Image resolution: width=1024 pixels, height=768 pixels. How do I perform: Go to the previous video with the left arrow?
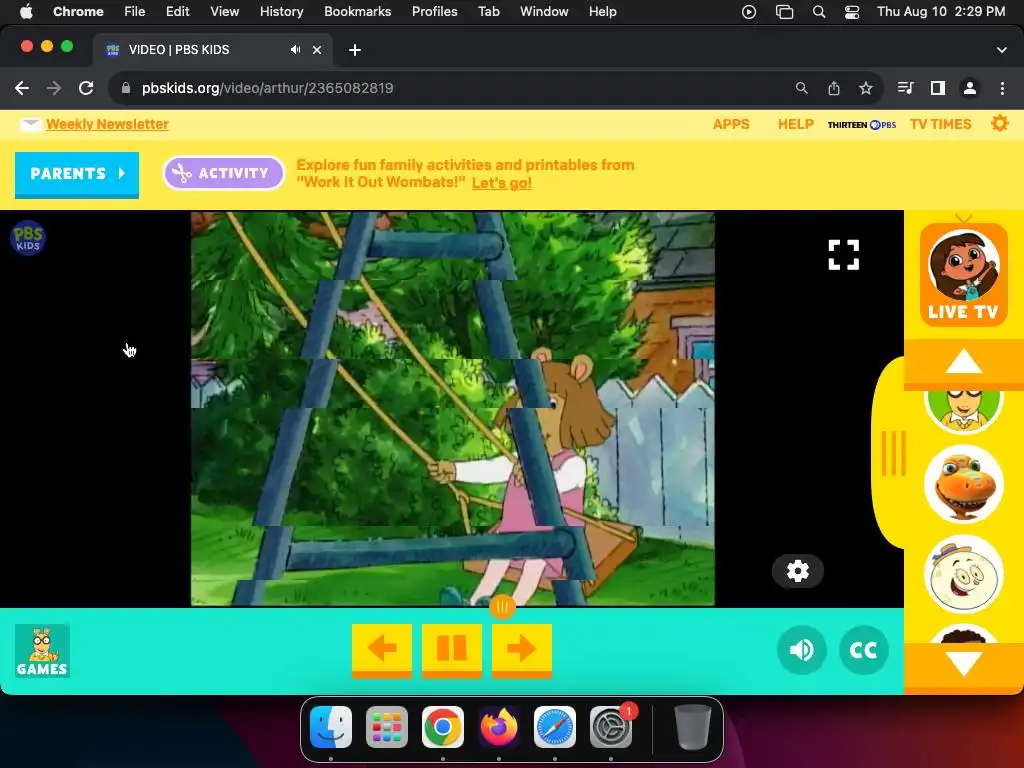pos(382,649)
